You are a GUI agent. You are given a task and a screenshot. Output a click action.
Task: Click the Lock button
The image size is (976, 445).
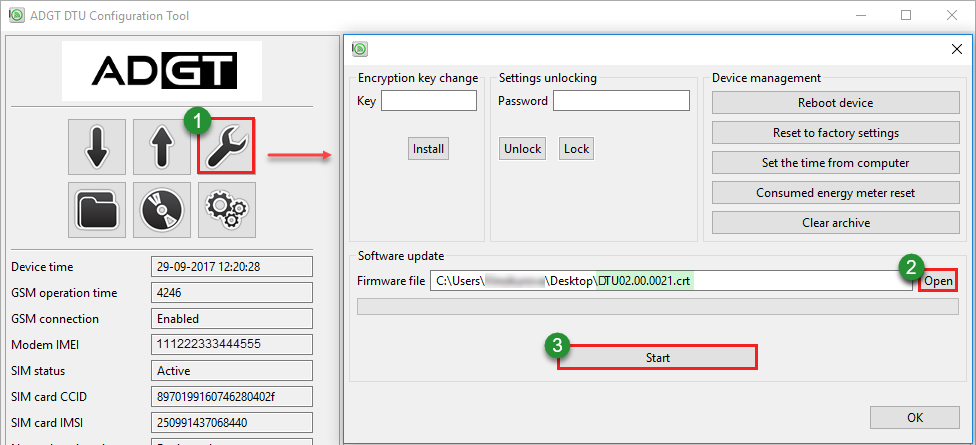[576, 149]
